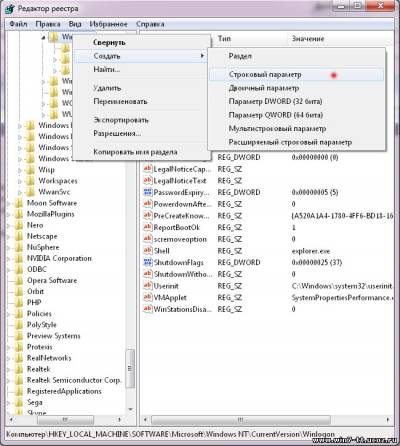400x446 pixels.
Task: Click the Userinit string value icon
Action: click(148, 286)
